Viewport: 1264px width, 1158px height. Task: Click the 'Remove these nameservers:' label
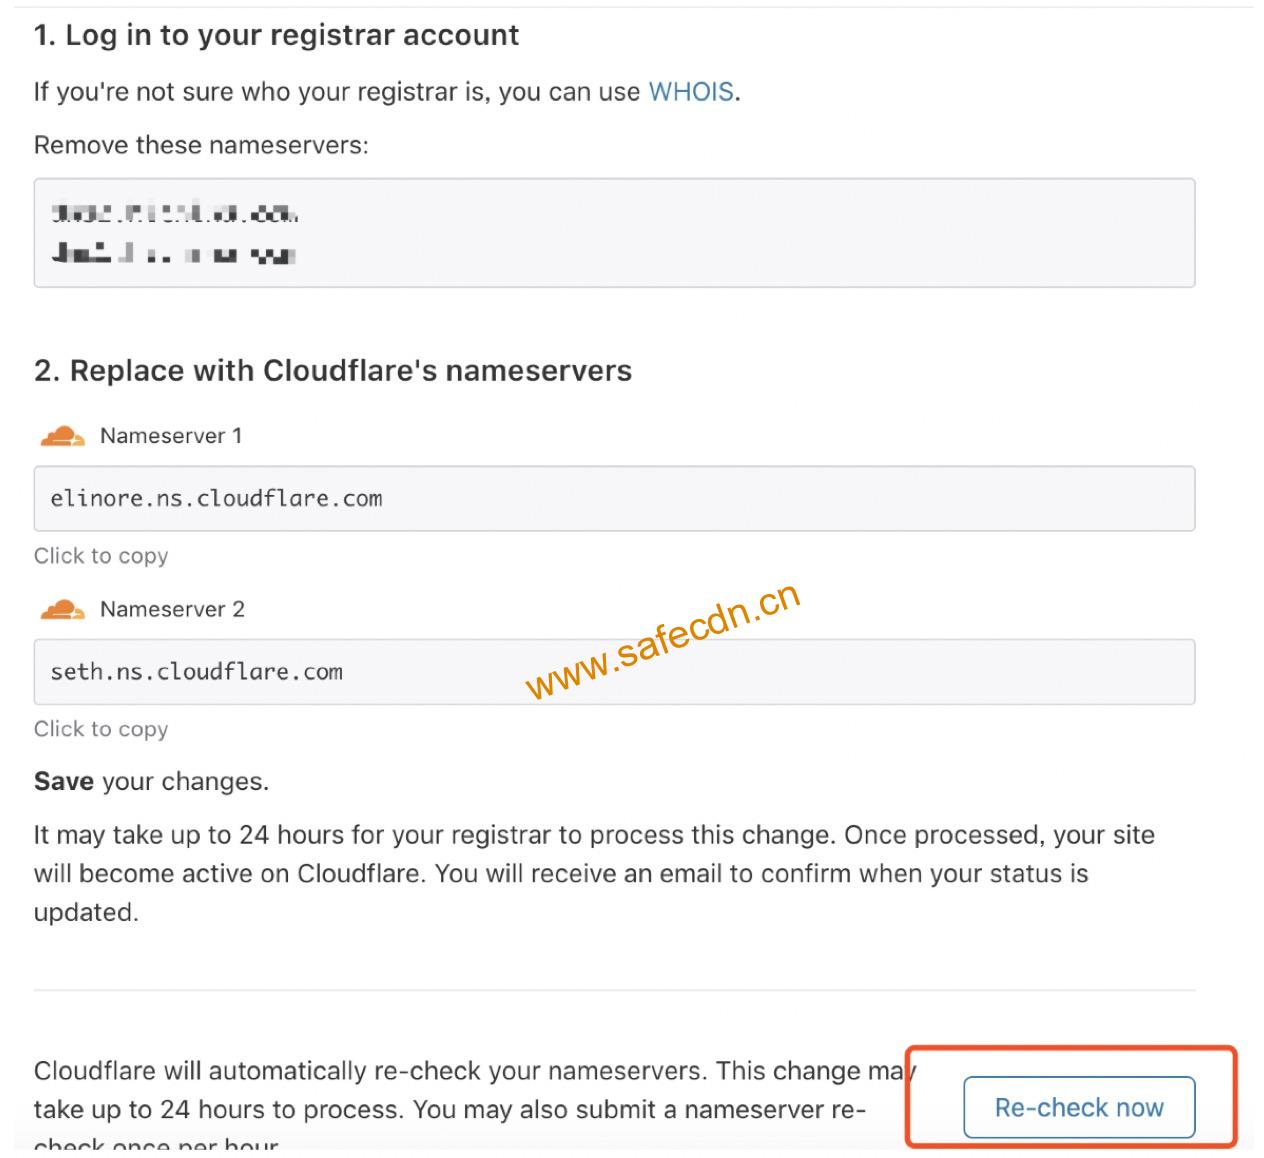click(201, 145)
